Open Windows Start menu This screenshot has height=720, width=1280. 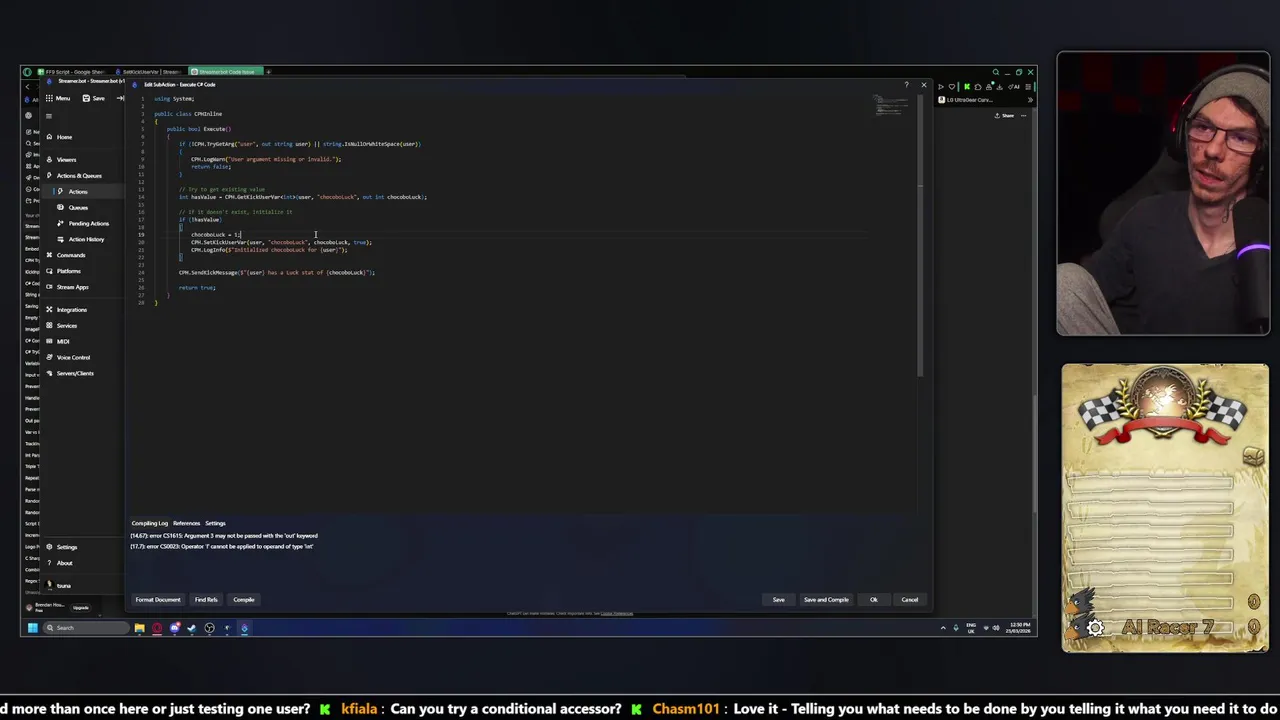pos(33,628)
